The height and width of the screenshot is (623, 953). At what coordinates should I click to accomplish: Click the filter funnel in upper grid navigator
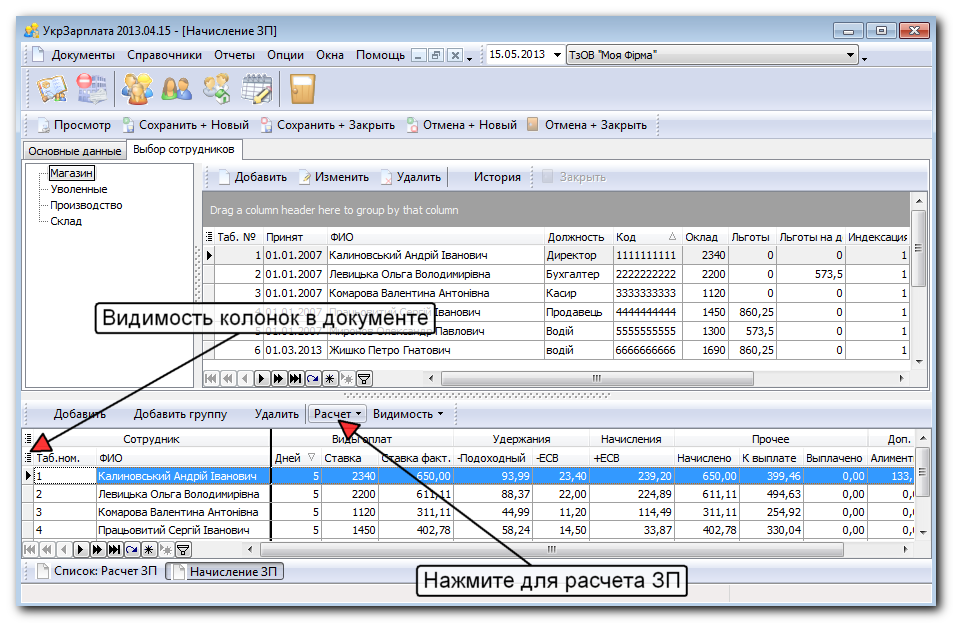pyautogui.click(x=364, y=379)
